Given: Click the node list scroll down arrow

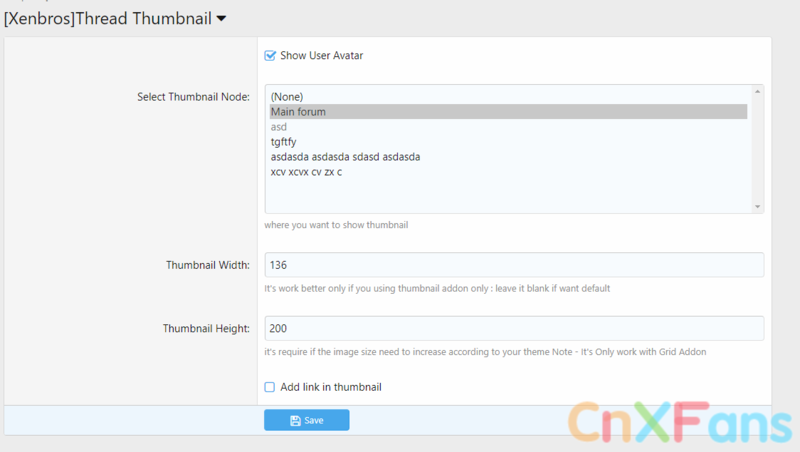Looking at the screenshot, I should 758,206.
